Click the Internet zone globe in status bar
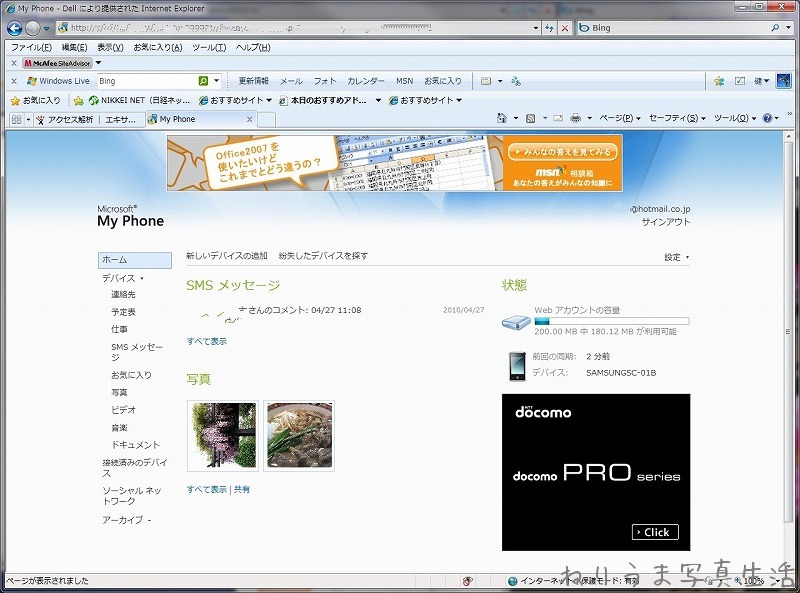The width and height of the screenshot is (800, 593). pos(513,581)
